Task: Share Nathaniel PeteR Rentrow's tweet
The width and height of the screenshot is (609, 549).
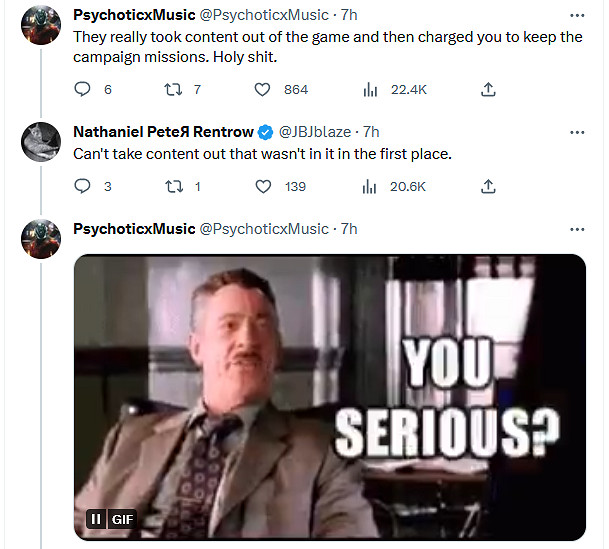Action: click(488, 186)
